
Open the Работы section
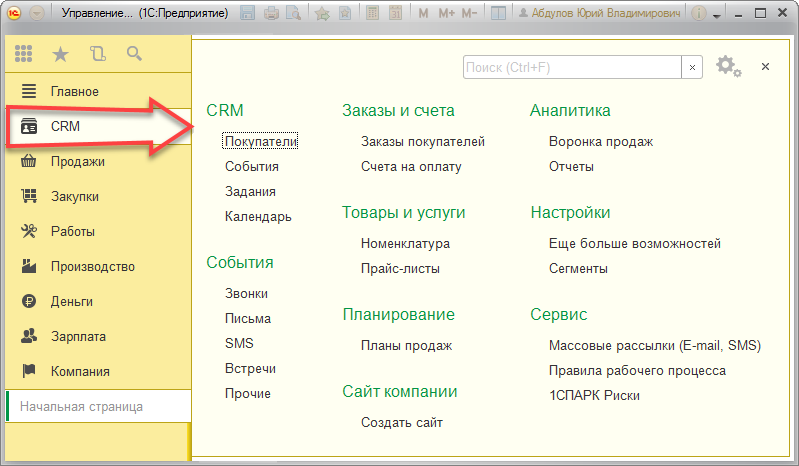98,231
